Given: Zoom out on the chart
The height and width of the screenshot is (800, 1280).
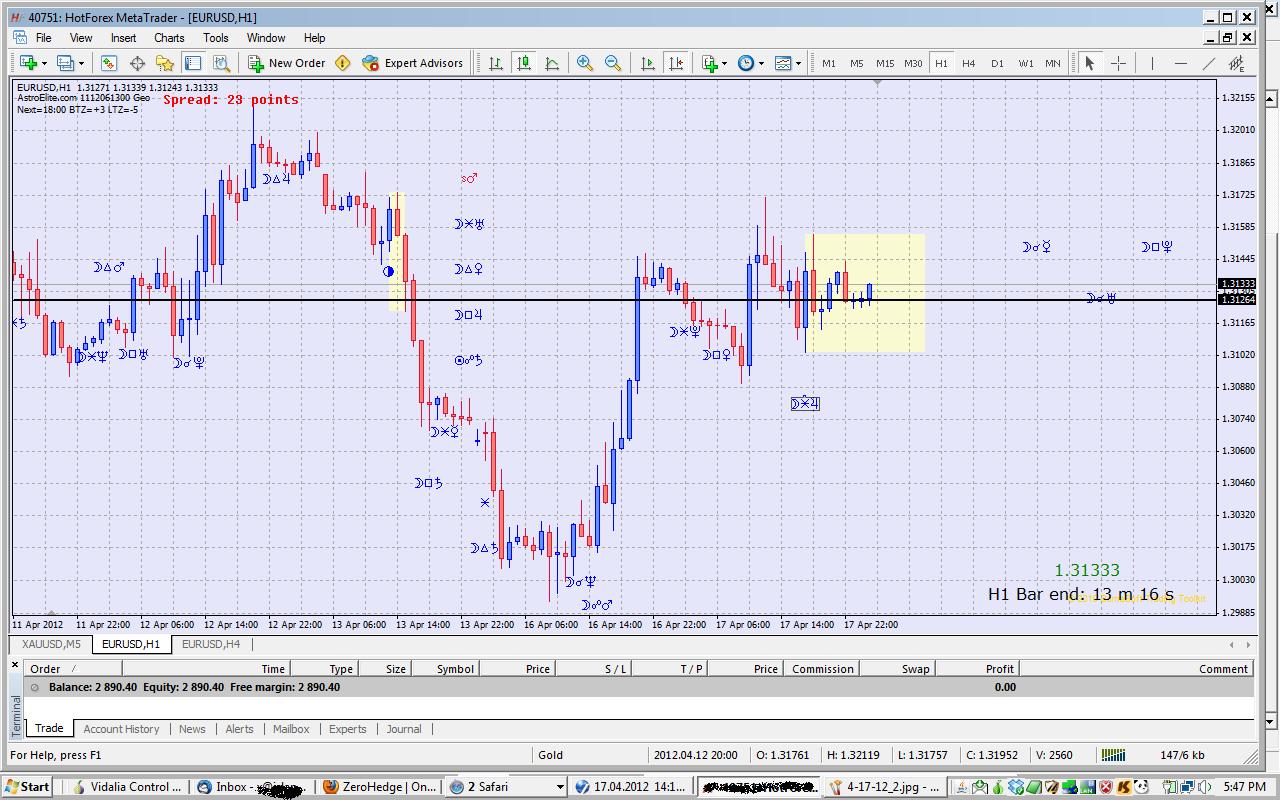Looking at the screenshot, I should [613, 63].
